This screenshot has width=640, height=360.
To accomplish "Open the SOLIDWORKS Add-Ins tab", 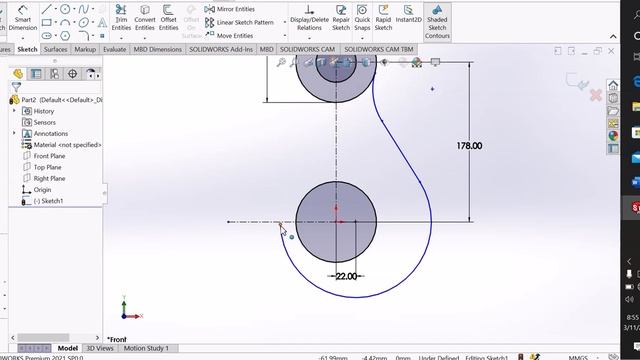I will (x=221, y=49).
